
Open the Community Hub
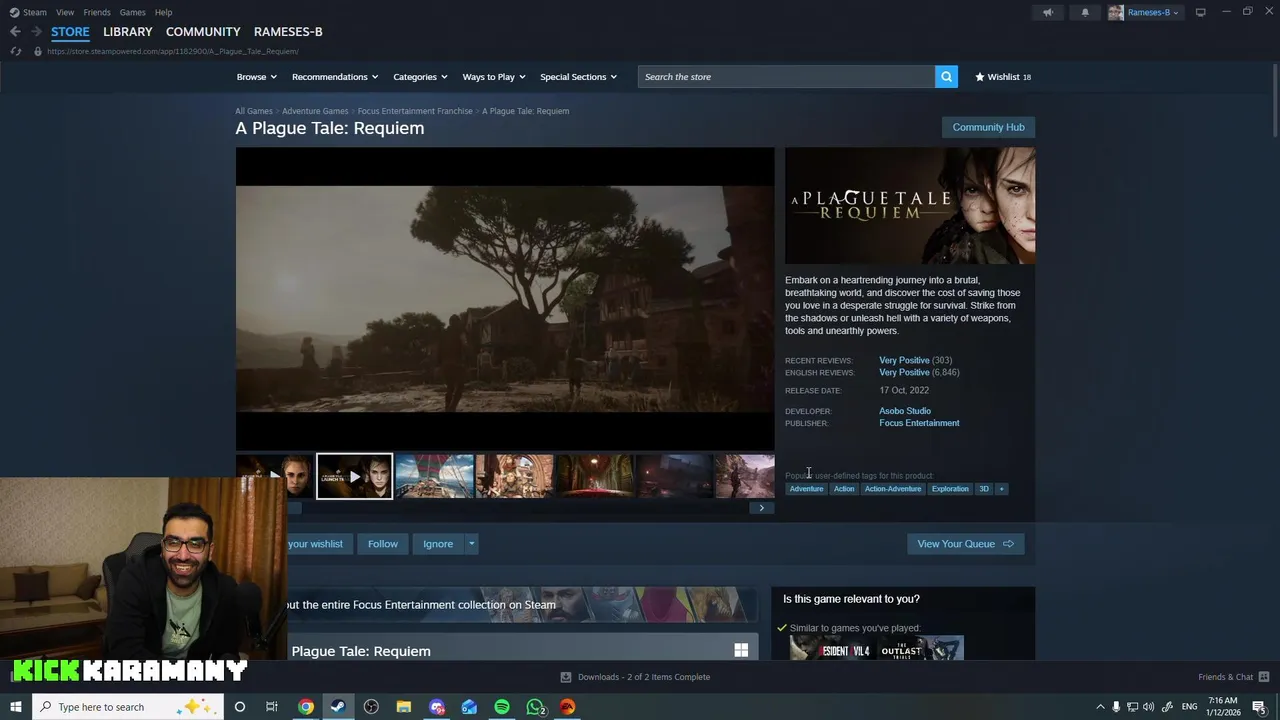tap(988, 127)
